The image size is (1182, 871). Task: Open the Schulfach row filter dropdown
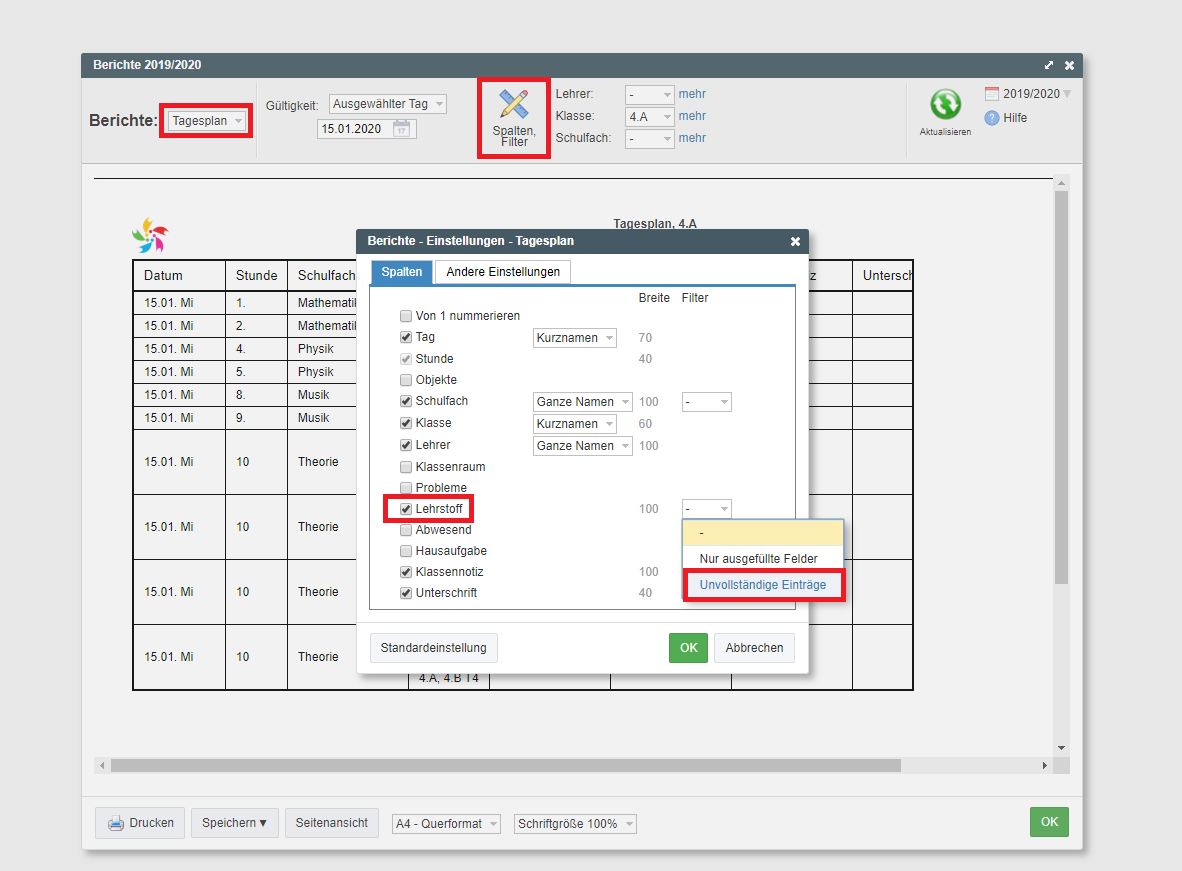pos(706,402)
